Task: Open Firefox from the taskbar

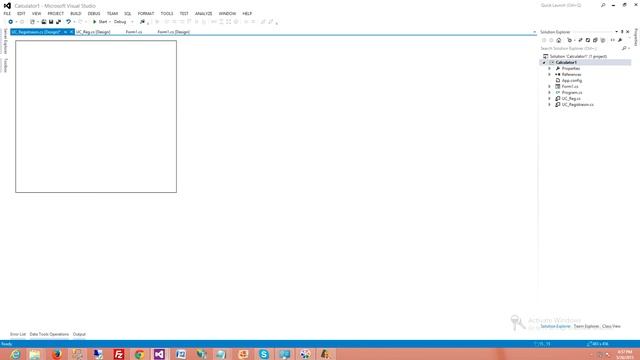Action: tap(56, 354)
